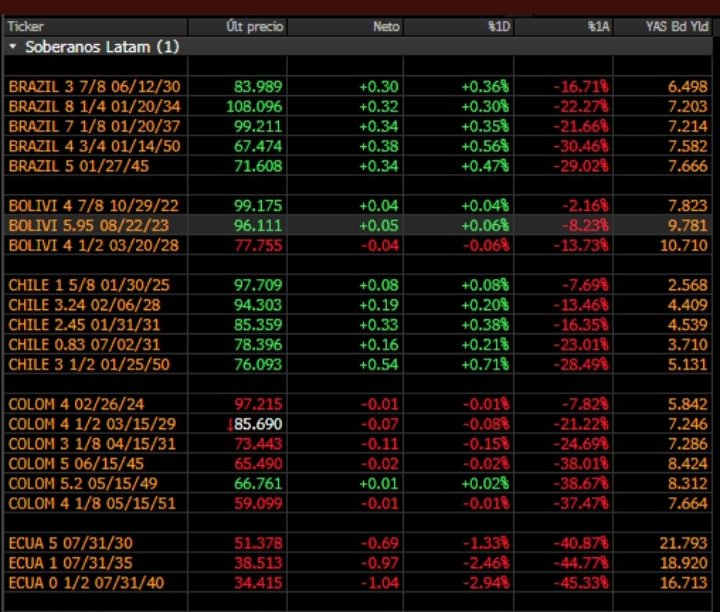Select the ECUA 5 07/31/30 ticker
Viewport: 720px width, 612px height.
click(71, 543)
